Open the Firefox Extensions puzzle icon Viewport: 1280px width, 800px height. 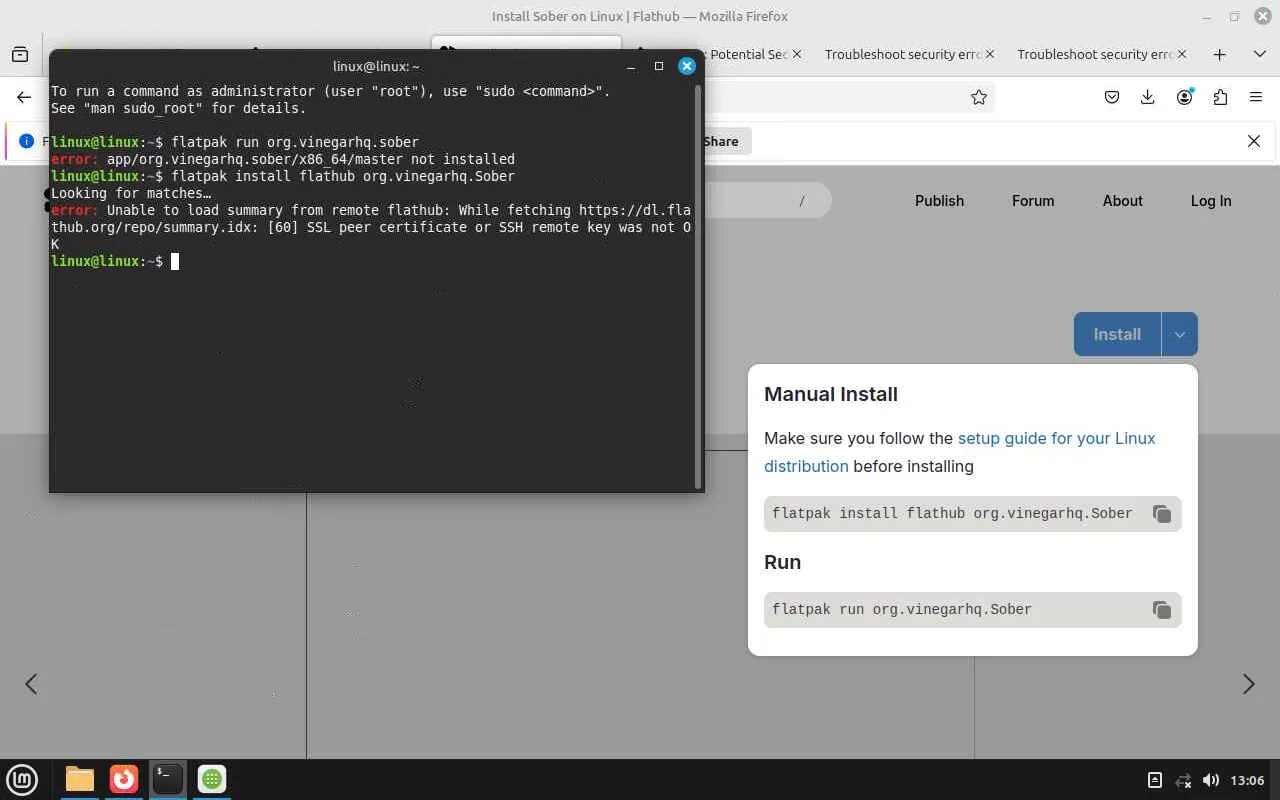(1220, 97)
